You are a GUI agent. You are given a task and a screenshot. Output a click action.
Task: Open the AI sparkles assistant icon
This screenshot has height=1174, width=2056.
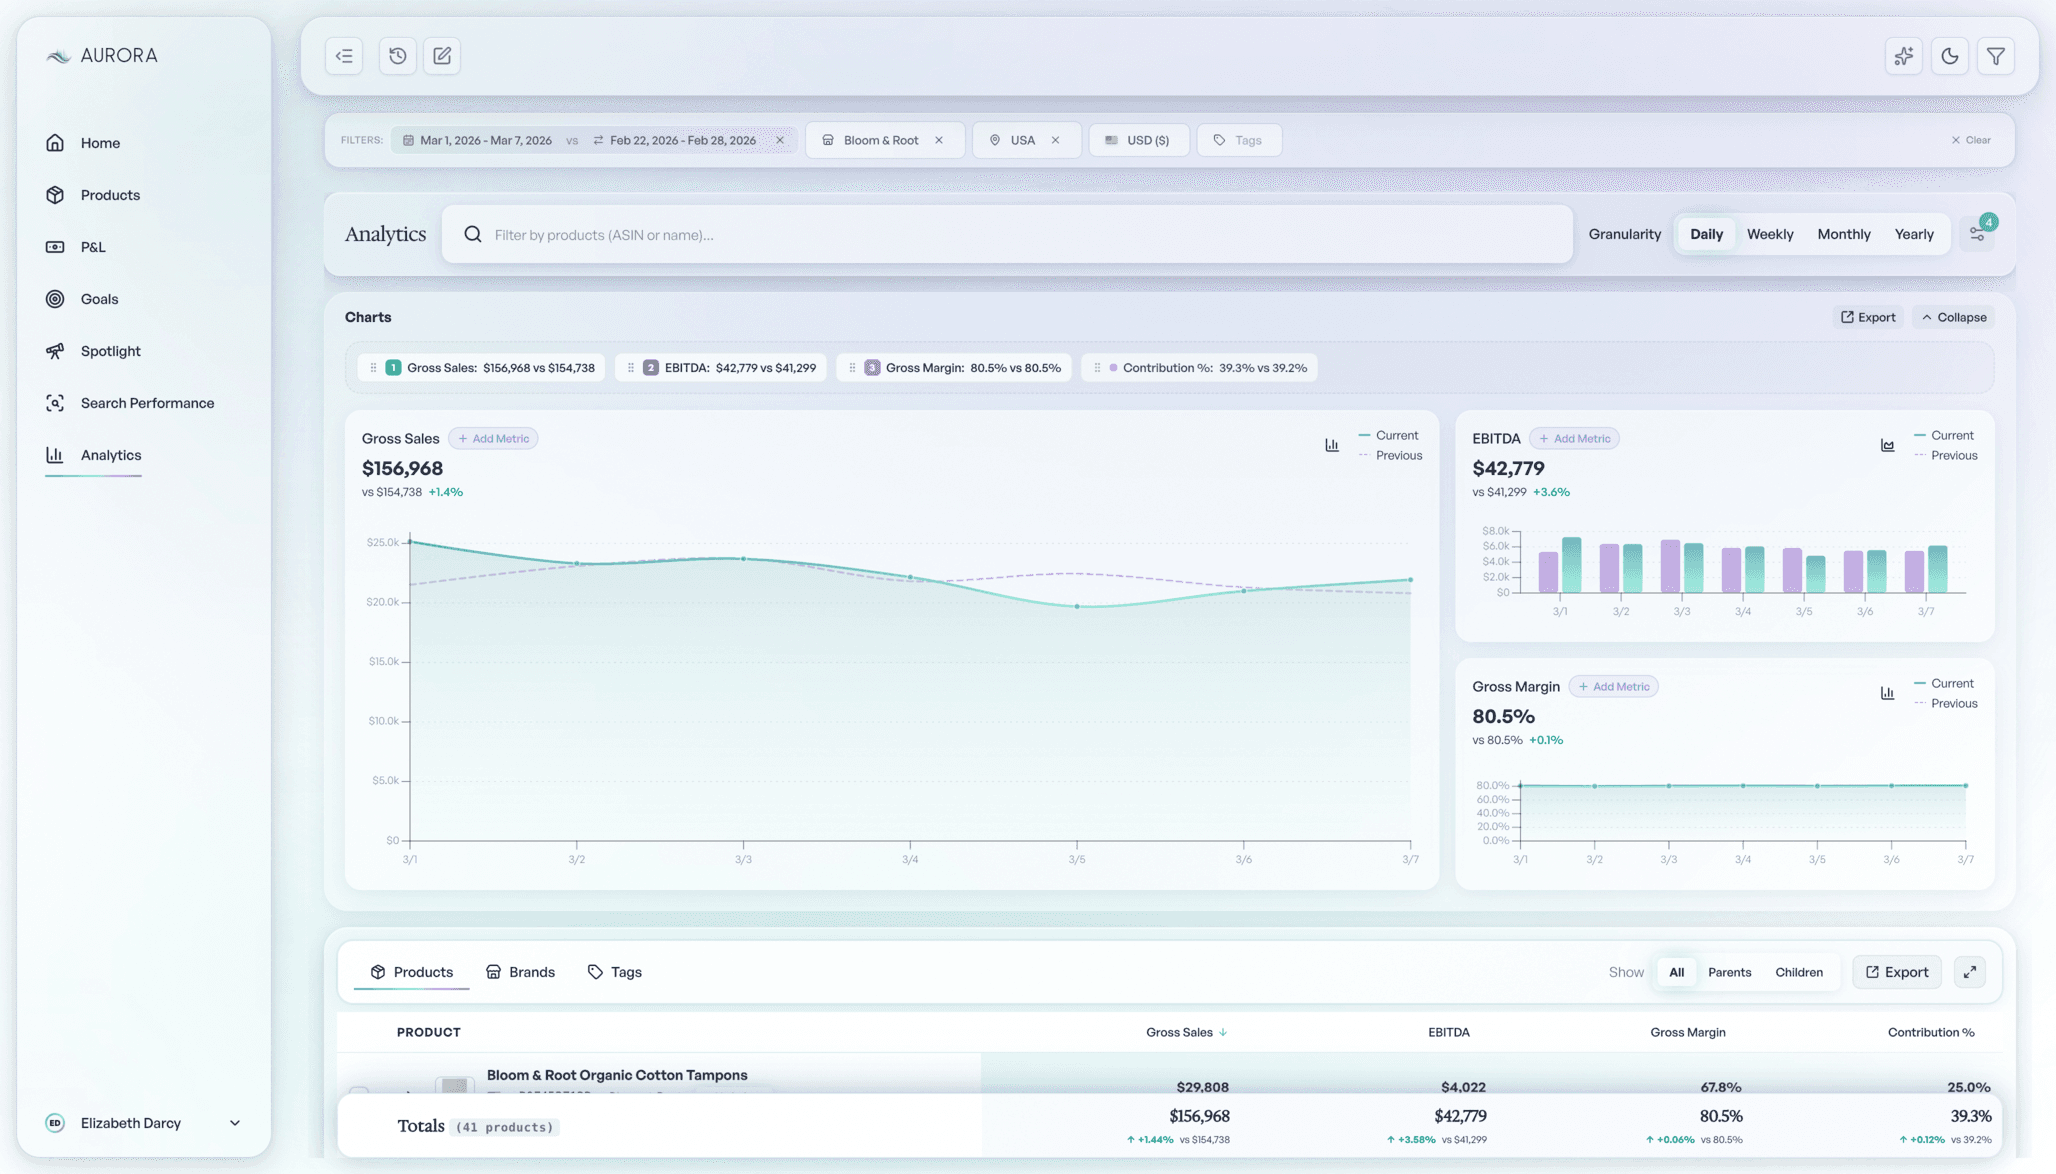tap(1903, 56)
